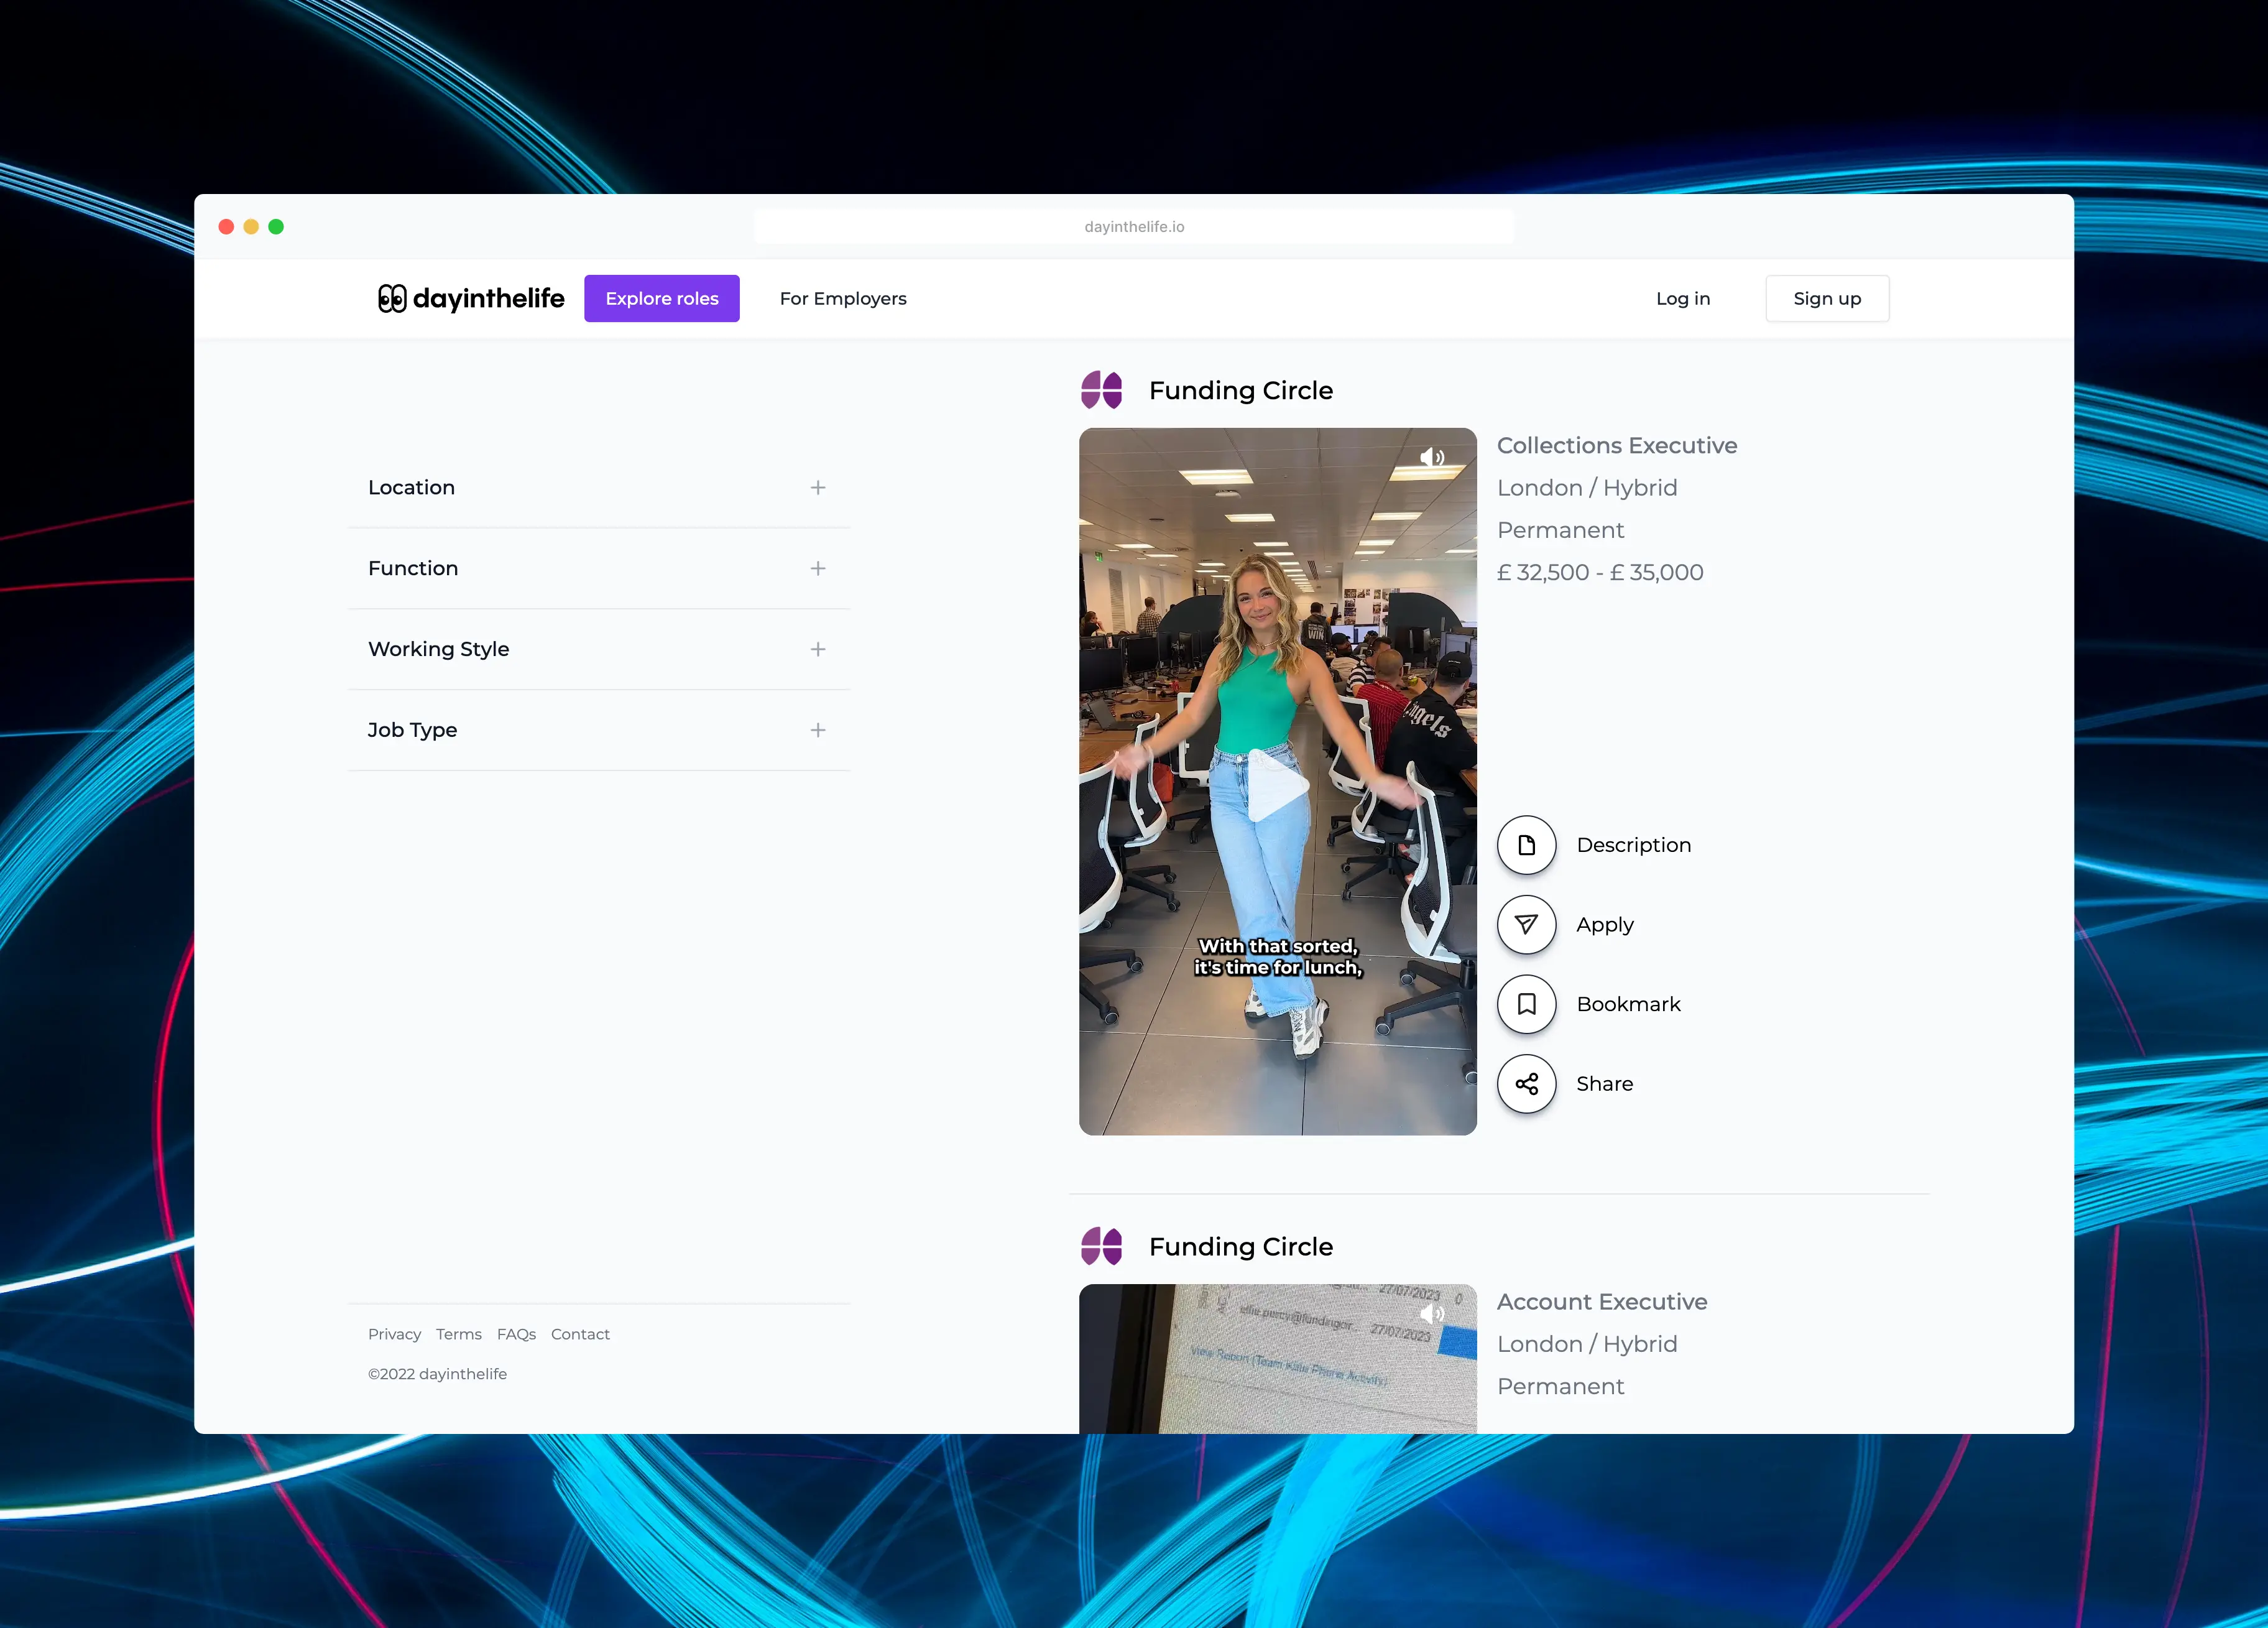Image resolution: width=2268 pixels, height=1628 pixels.
Task: Click the yellow minimize window button
Action: tap(251, 227)
